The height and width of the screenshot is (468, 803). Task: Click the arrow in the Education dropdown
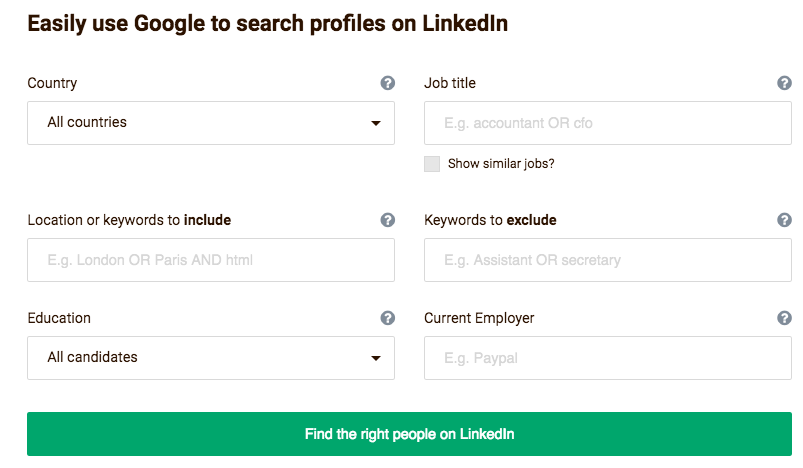click(x=376, y=358)
